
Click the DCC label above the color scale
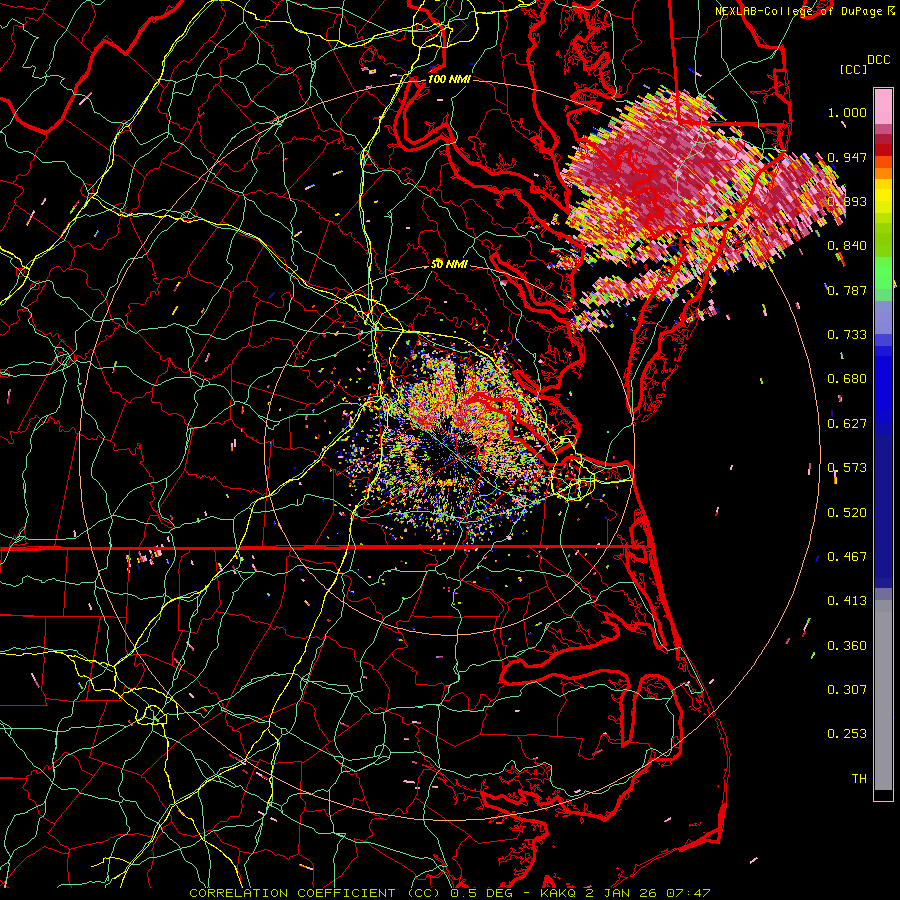[878, 60]
